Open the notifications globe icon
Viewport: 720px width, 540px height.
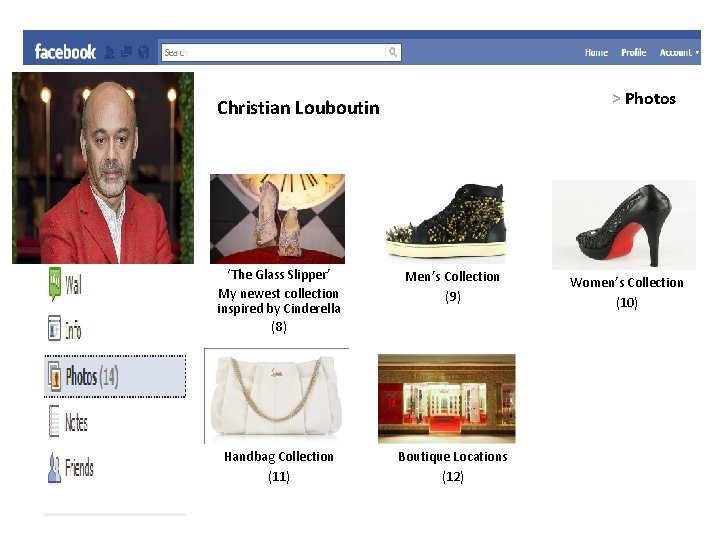tap(144, 52)
